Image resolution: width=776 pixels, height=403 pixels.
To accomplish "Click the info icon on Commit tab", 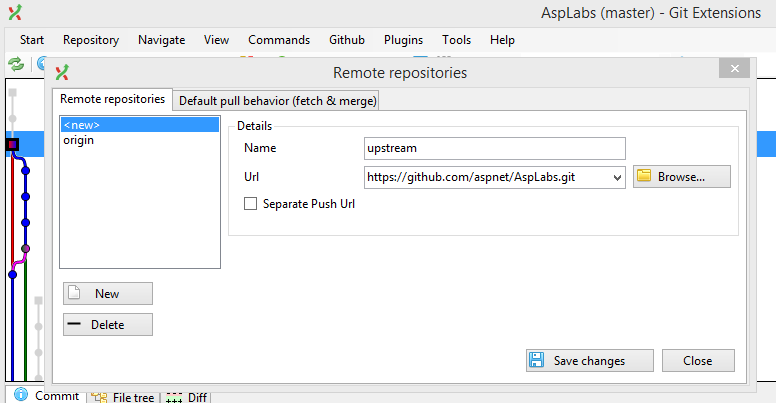I will [21, 394].
